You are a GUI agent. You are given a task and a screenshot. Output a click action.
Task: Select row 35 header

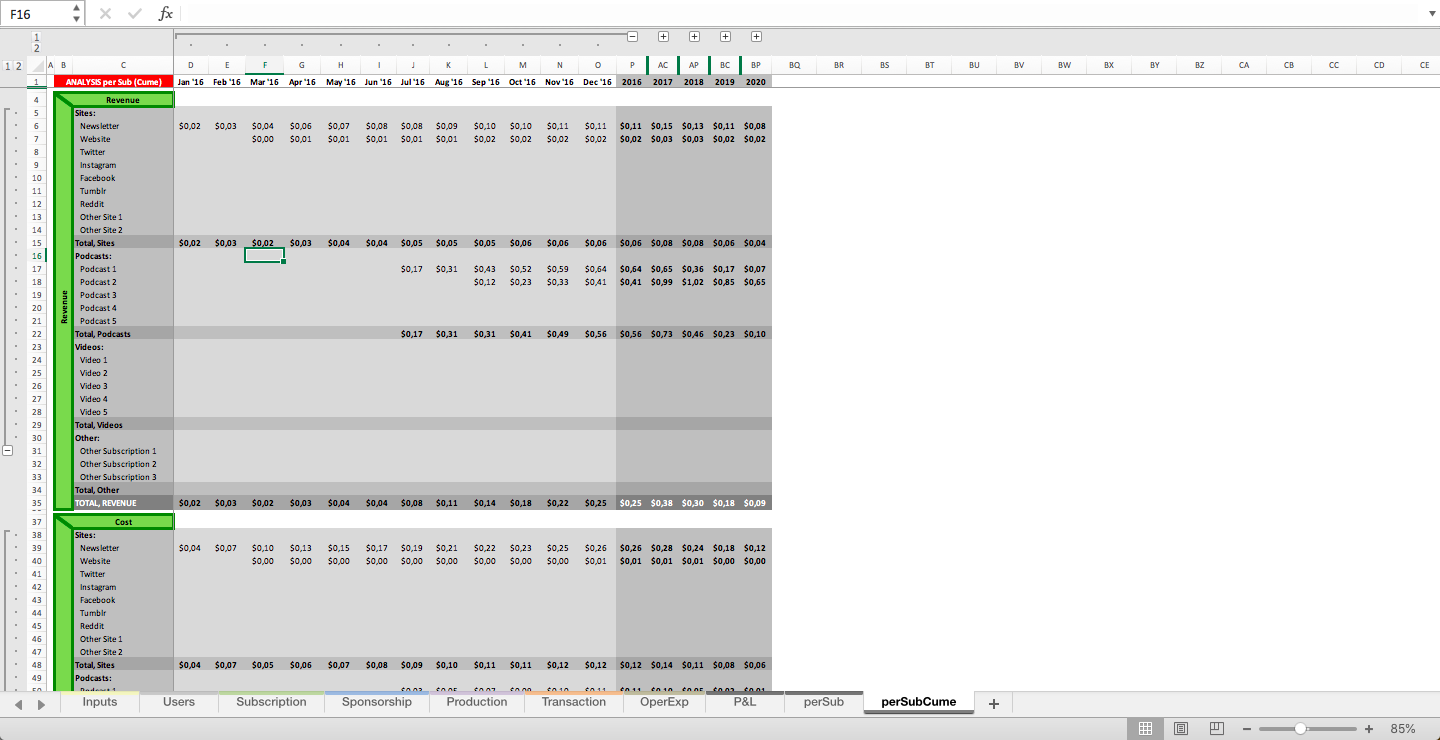tap(37, 503)
